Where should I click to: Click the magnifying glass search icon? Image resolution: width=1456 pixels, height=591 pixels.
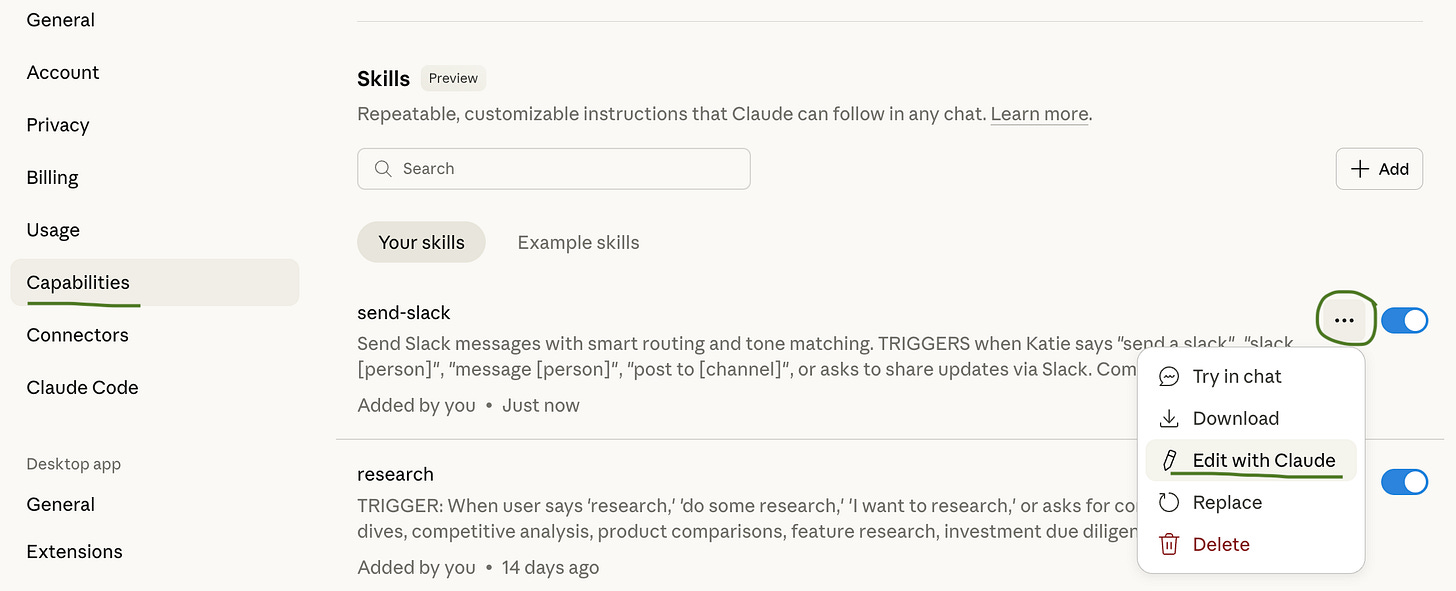pyautogui.click(x=382, y=169)
